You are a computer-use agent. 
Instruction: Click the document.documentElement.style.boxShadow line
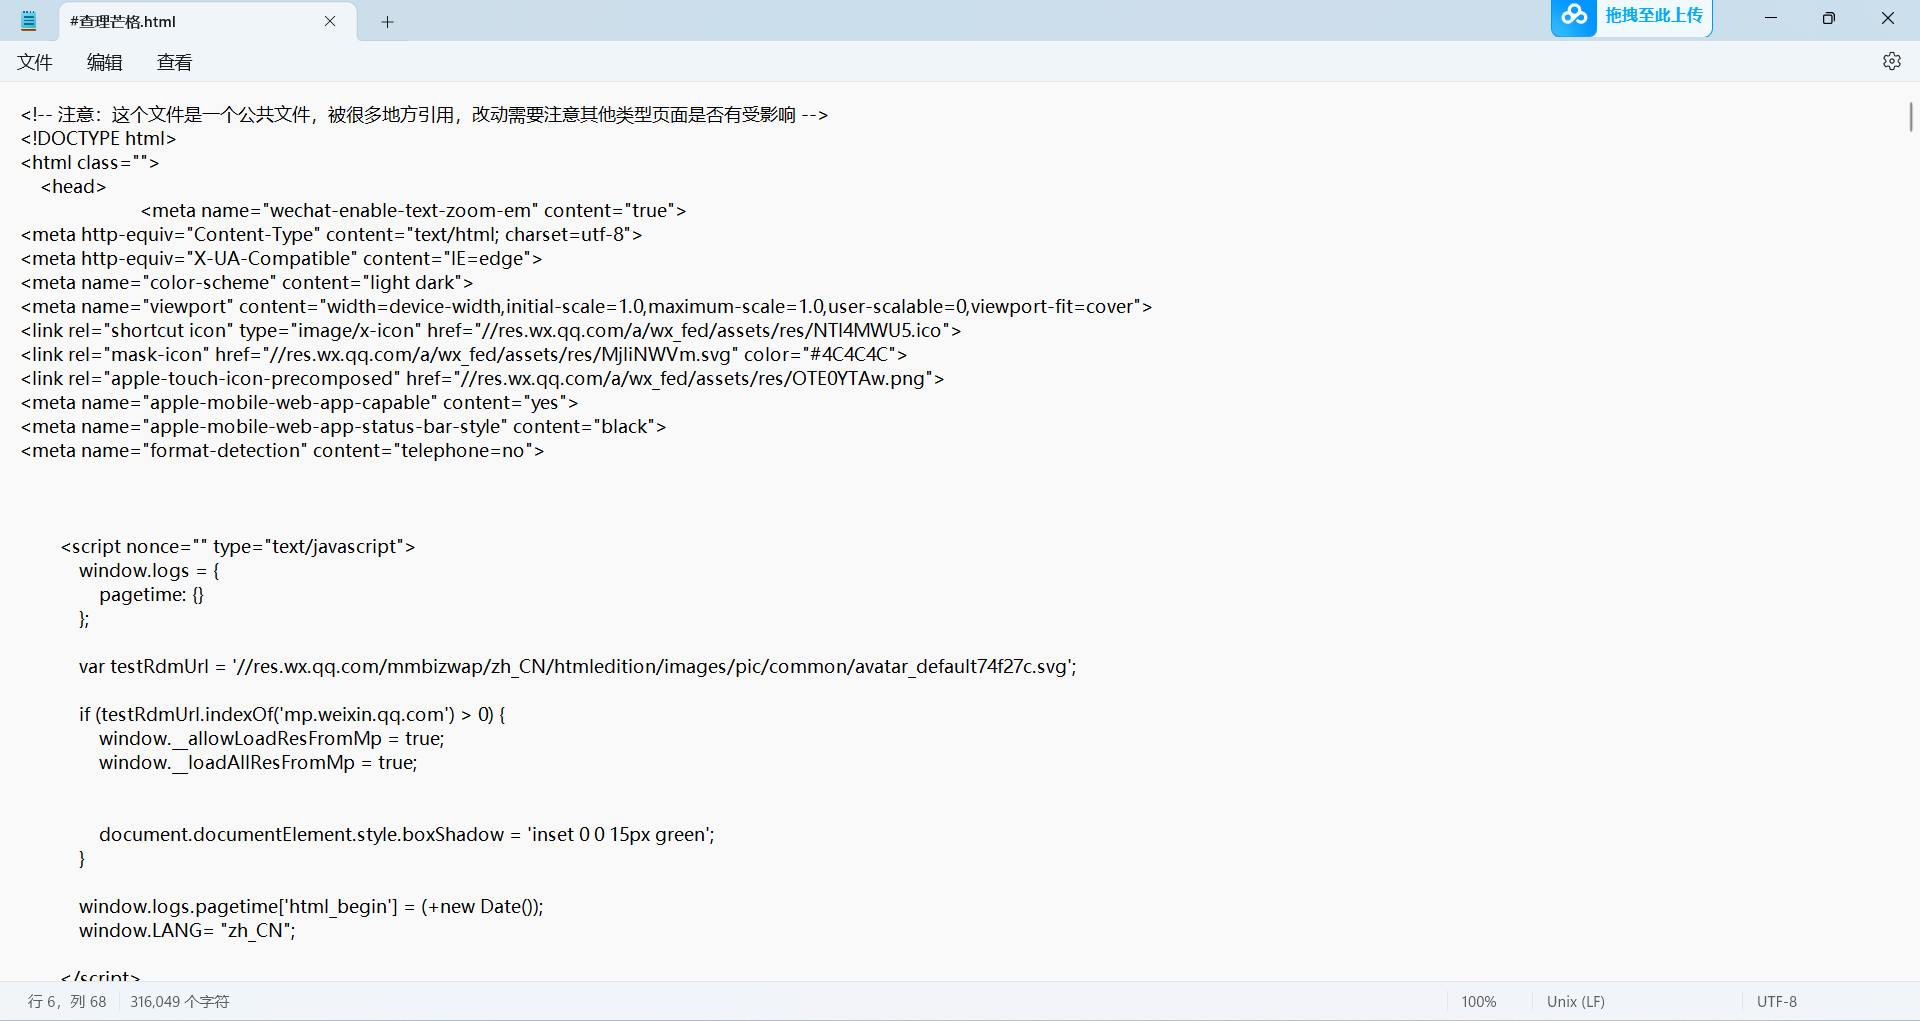click(x=406, y=834)
